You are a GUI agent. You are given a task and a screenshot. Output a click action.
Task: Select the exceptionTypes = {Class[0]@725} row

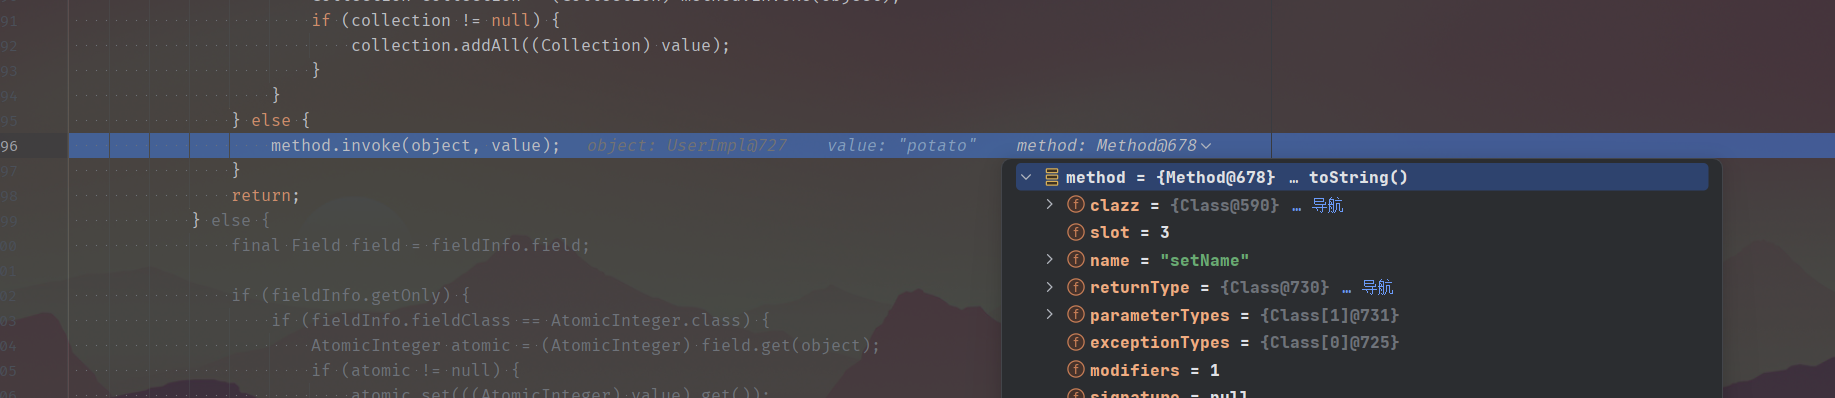tap(1362, 342)
